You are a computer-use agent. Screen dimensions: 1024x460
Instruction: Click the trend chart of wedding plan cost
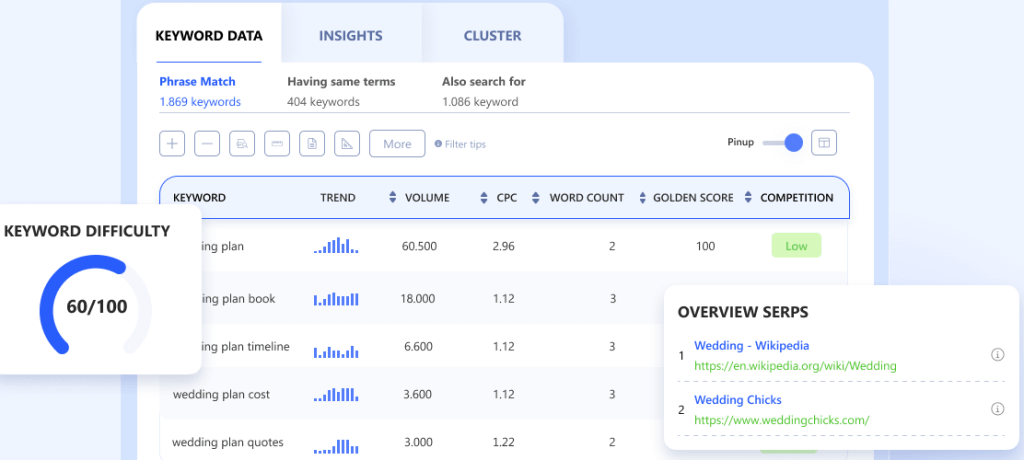point(336,395)
